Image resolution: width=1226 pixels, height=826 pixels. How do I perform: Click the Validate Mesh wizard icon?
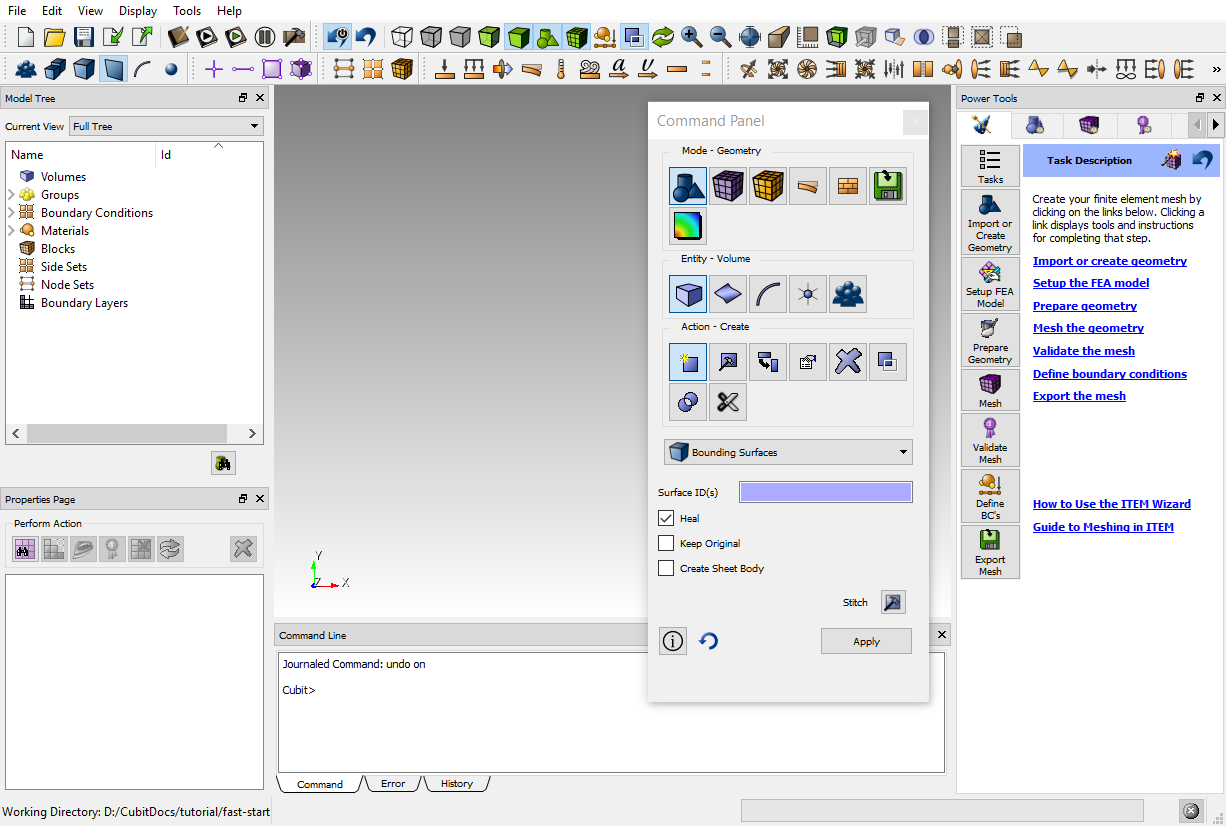click(990, 440)
